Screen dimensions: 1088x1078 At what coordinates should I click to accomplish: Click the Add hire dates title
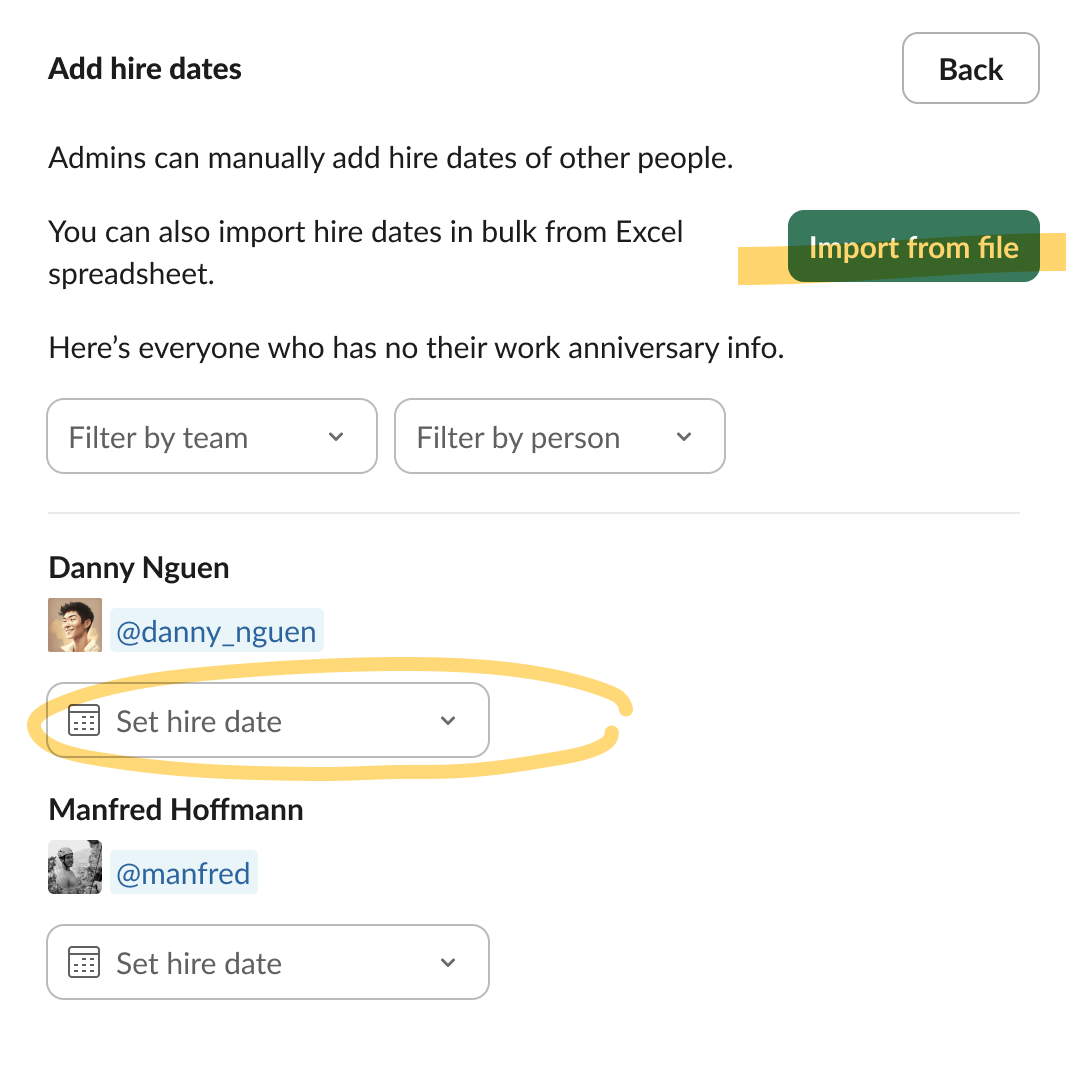pos(144,68)
